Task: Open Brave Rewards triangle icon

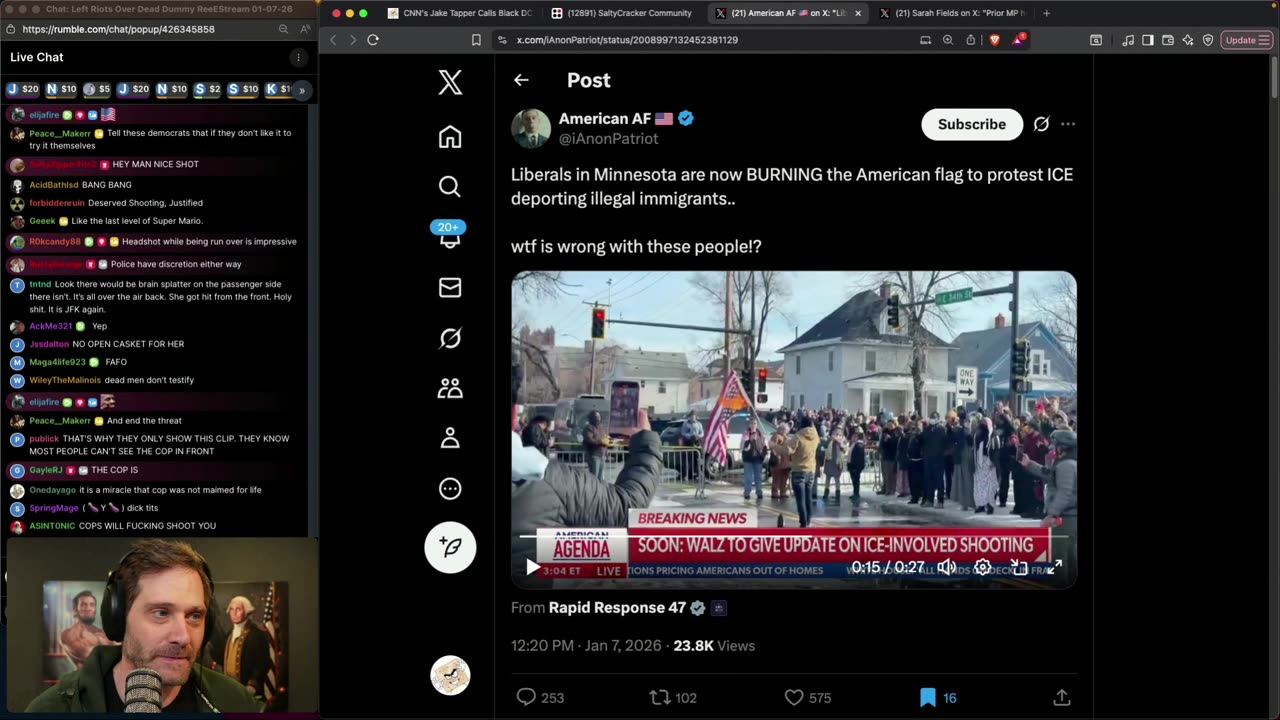Action: (x=1018, y=40)
